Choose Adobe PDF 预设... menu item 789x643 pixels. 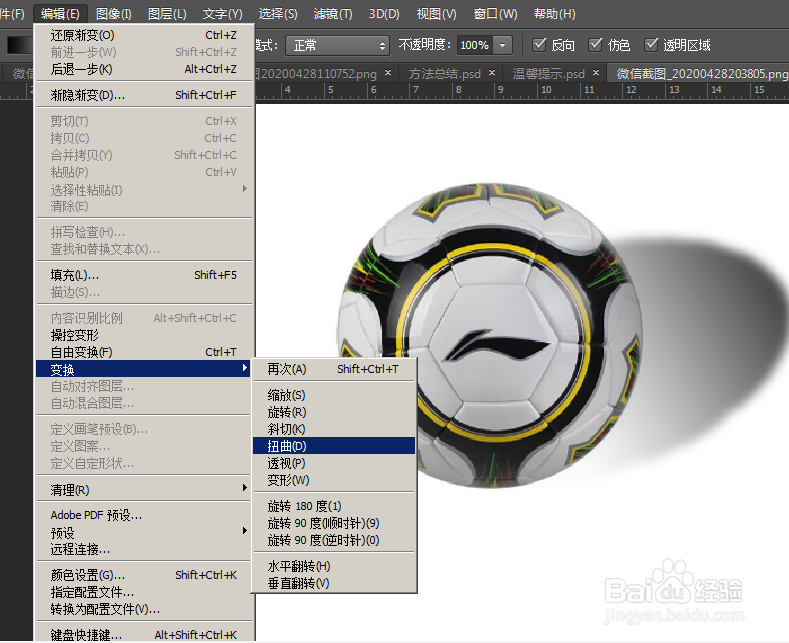tap(143, 515)
